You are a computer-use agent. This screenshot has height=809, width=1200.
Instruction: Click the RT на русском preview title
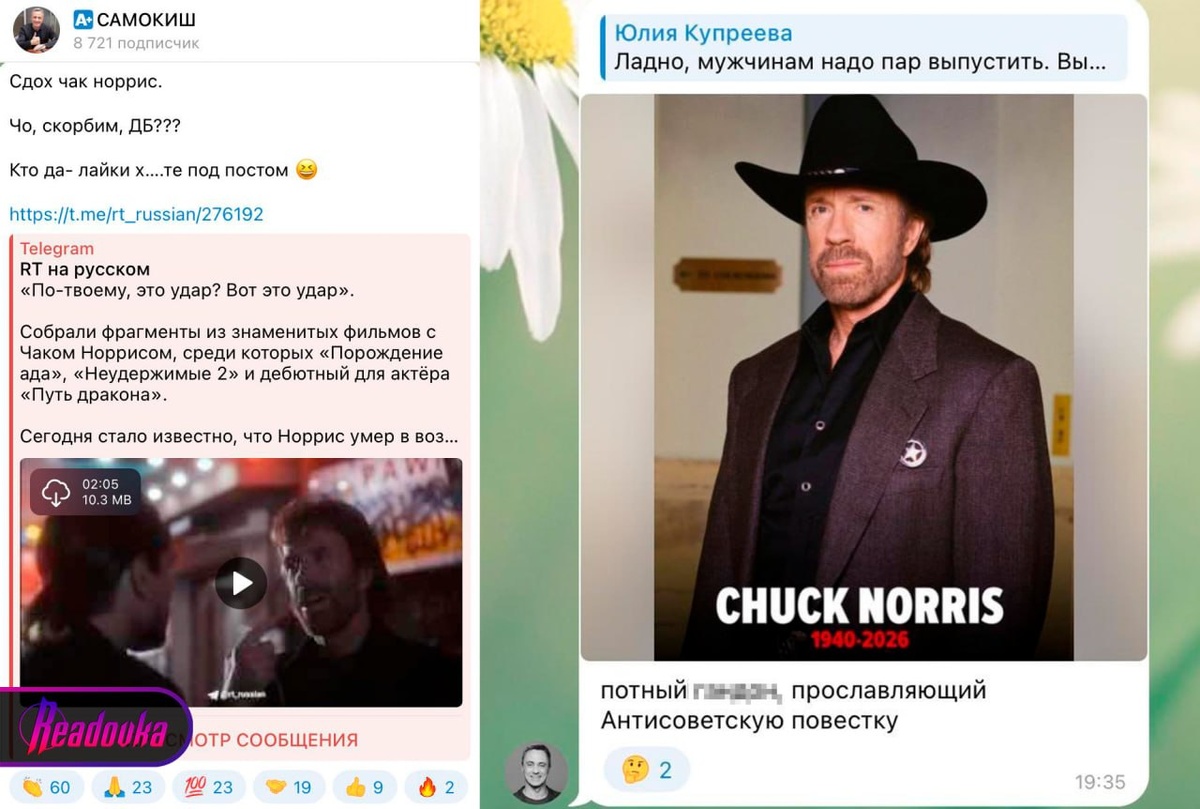click(85, 269)
